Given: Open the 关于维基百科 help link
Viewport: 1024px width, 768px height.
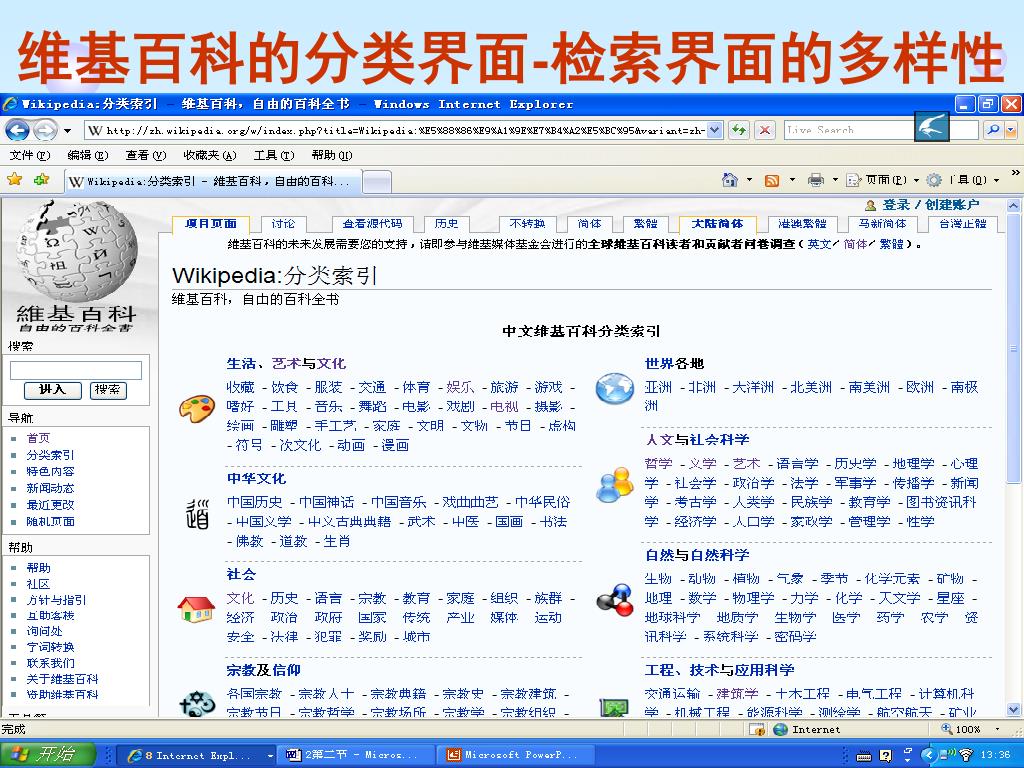Looking at the screenshot, I should pos(62,679).
